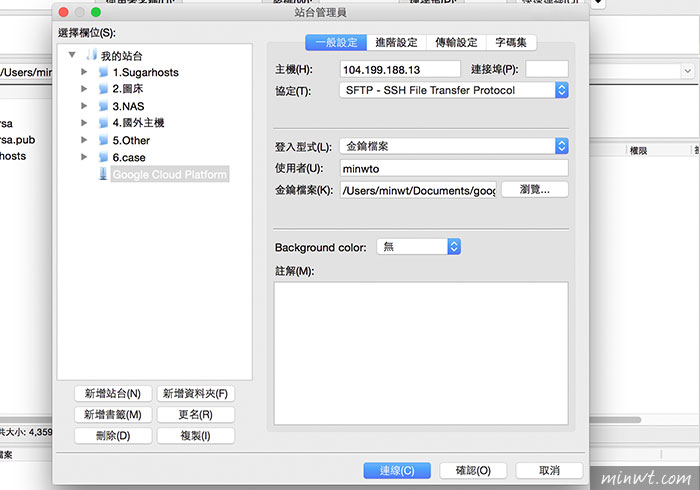
Task: Click the 金鑰檔案 key file path field
Action: [418, 190]
